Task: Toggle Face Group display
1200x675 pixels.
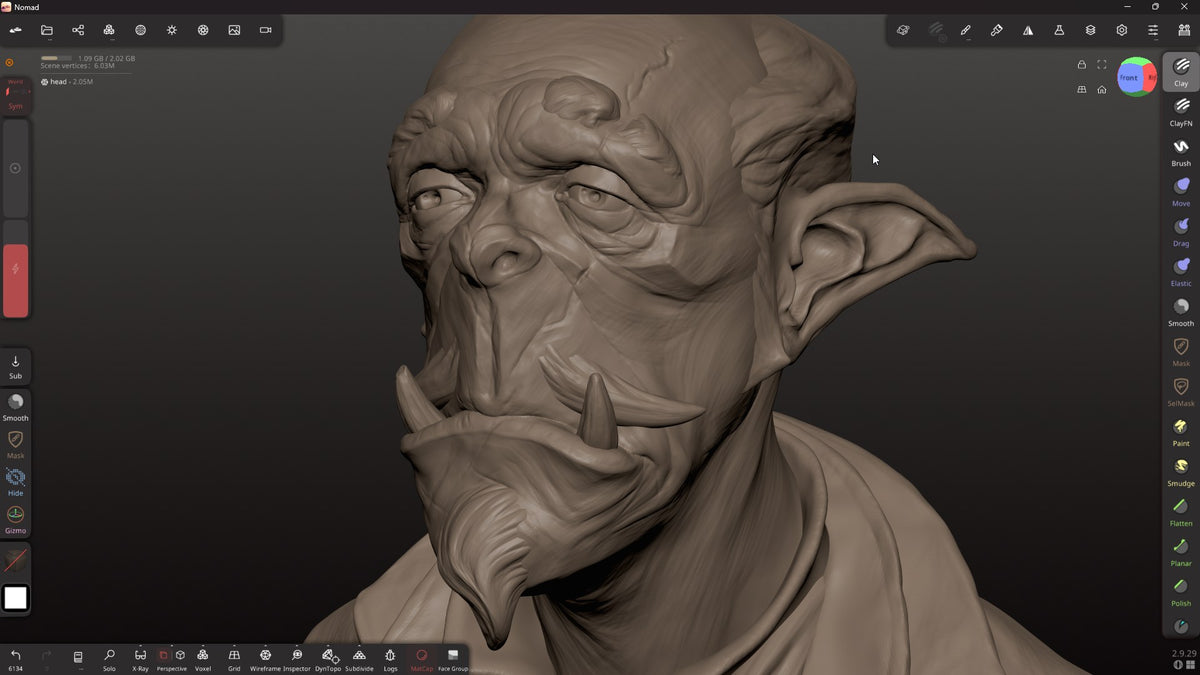Action: 453,659
